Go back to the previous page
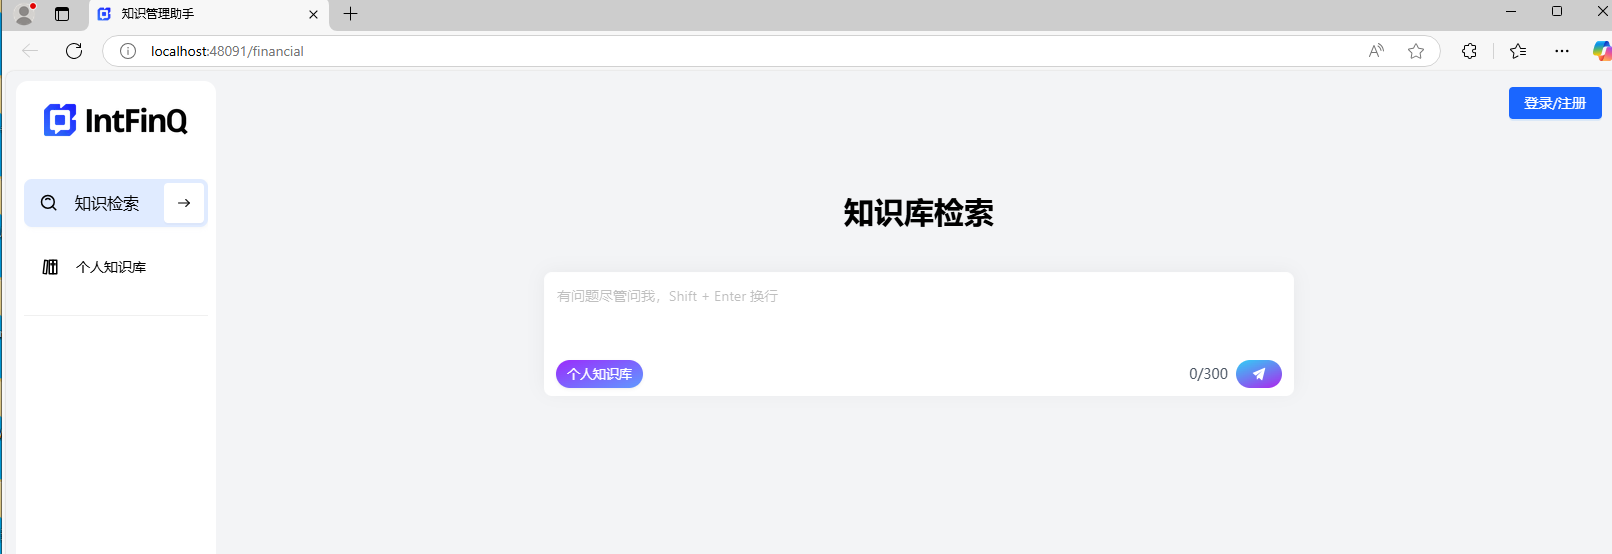The width and height of the screenshot is (1612, 554). click(x=30, y=51)
